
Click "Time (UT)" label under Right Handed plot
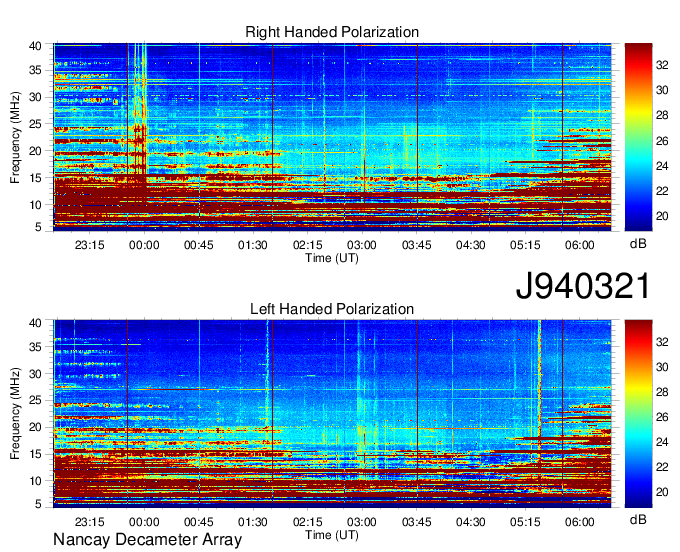[x=332, y=258]
